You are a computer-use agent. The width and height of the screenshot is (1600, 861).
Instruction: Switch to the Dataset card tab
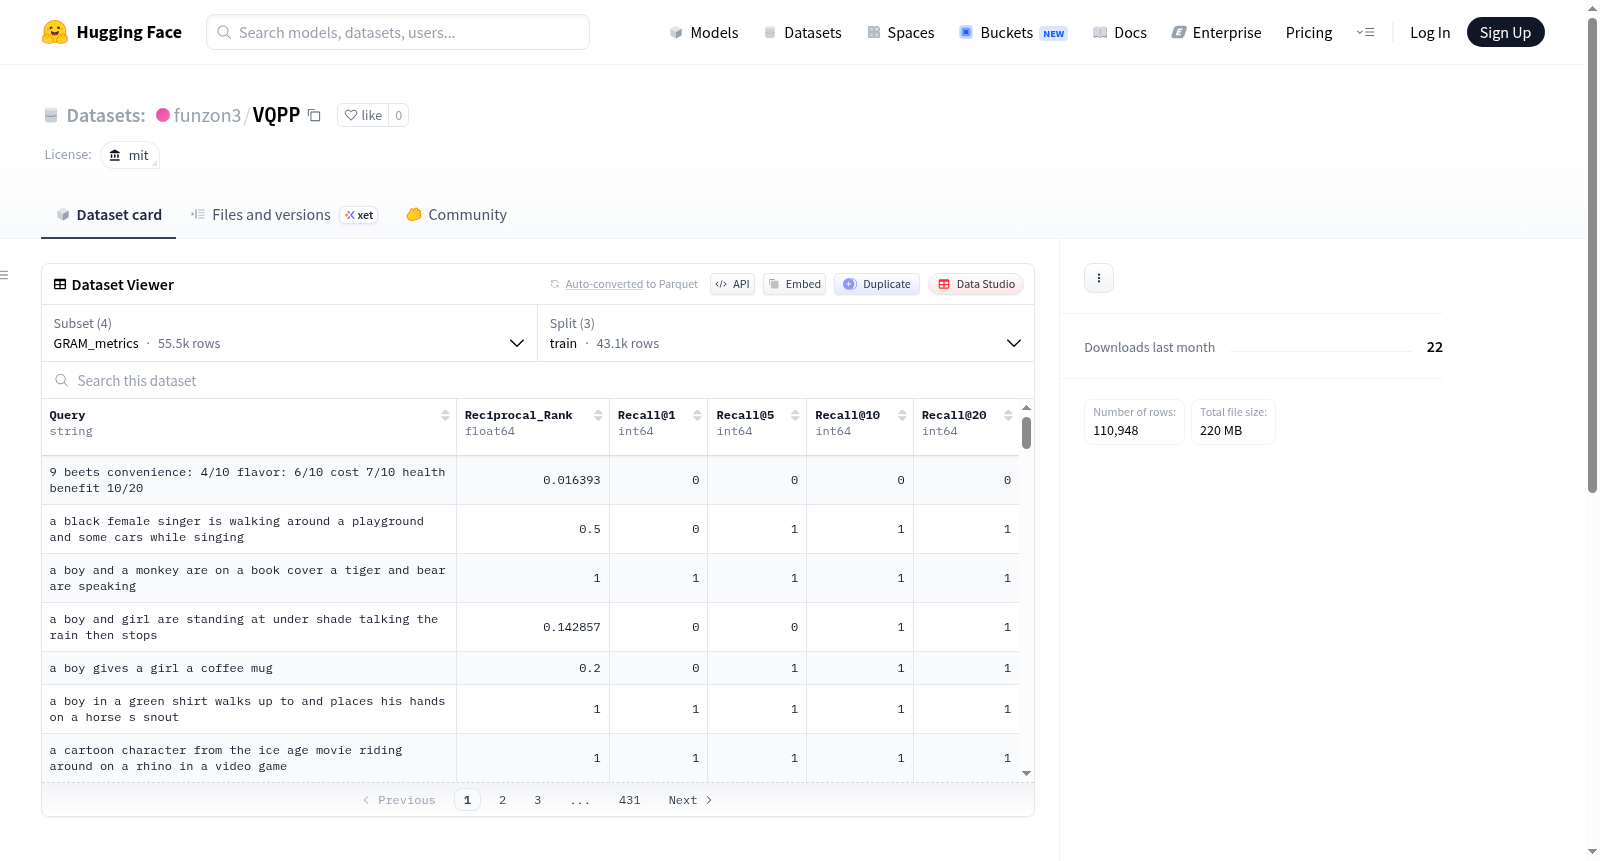click(x=109, y=215)
